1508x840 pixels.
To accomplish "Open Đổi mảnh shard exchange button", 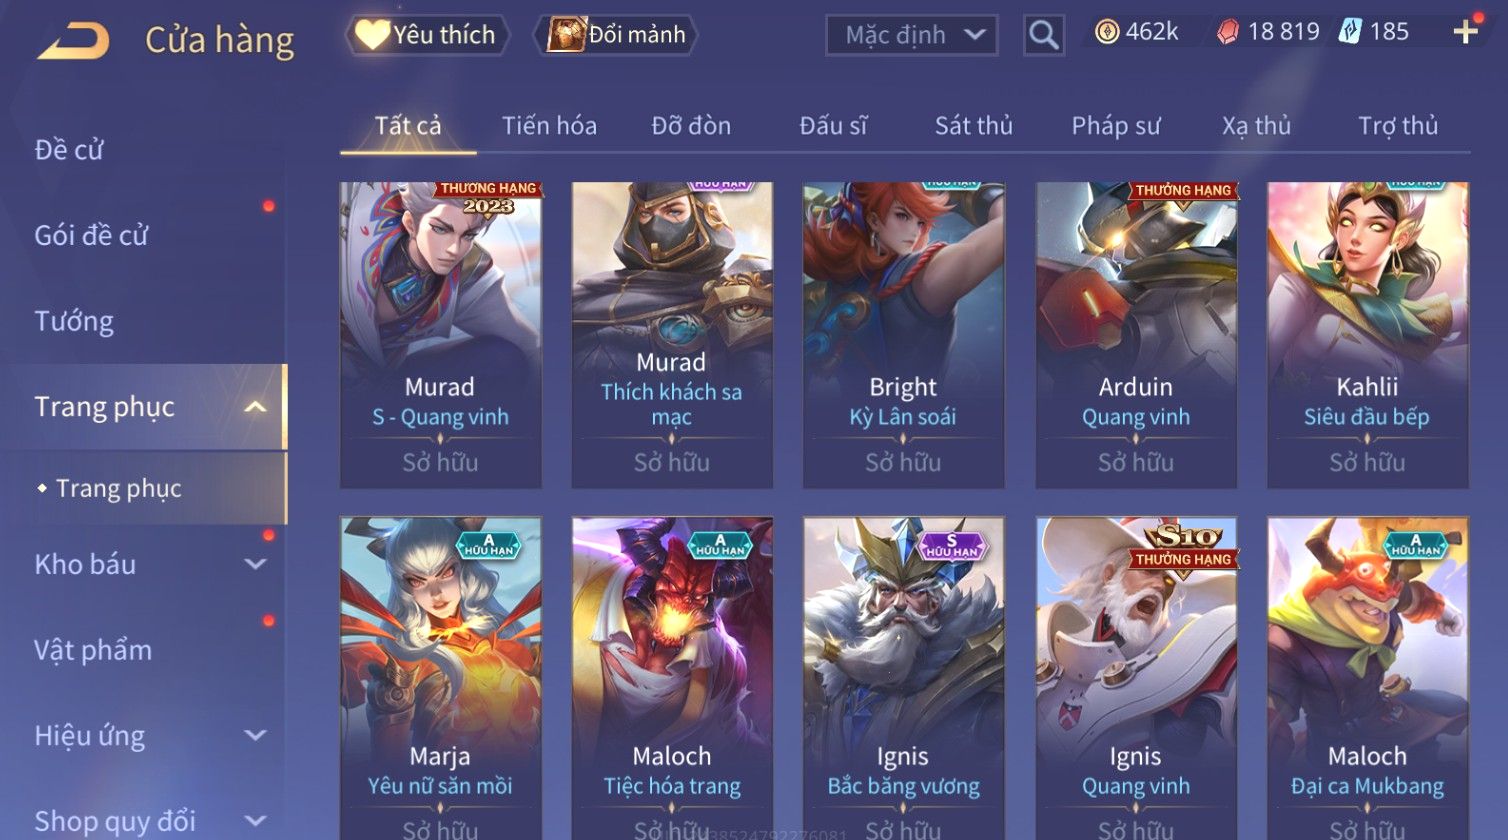I will pyautogui.click(x=615, y=35).
